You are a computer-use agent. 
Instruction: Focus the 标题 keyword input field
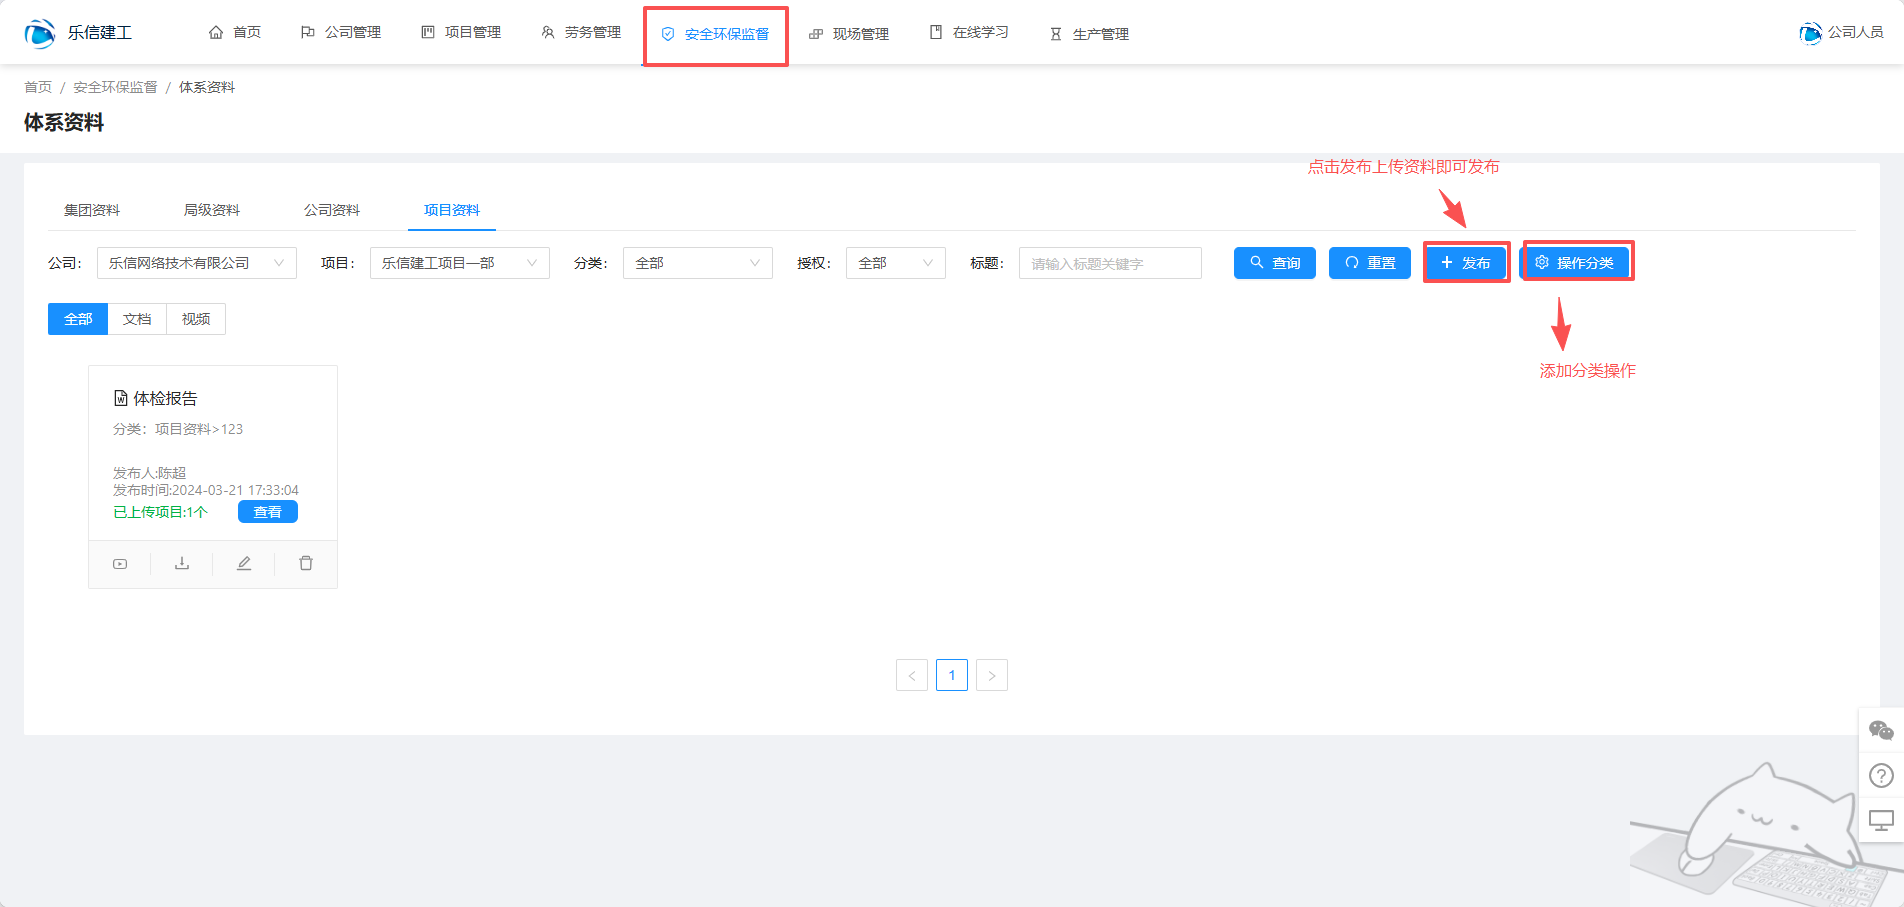[x=1110, y=263]
